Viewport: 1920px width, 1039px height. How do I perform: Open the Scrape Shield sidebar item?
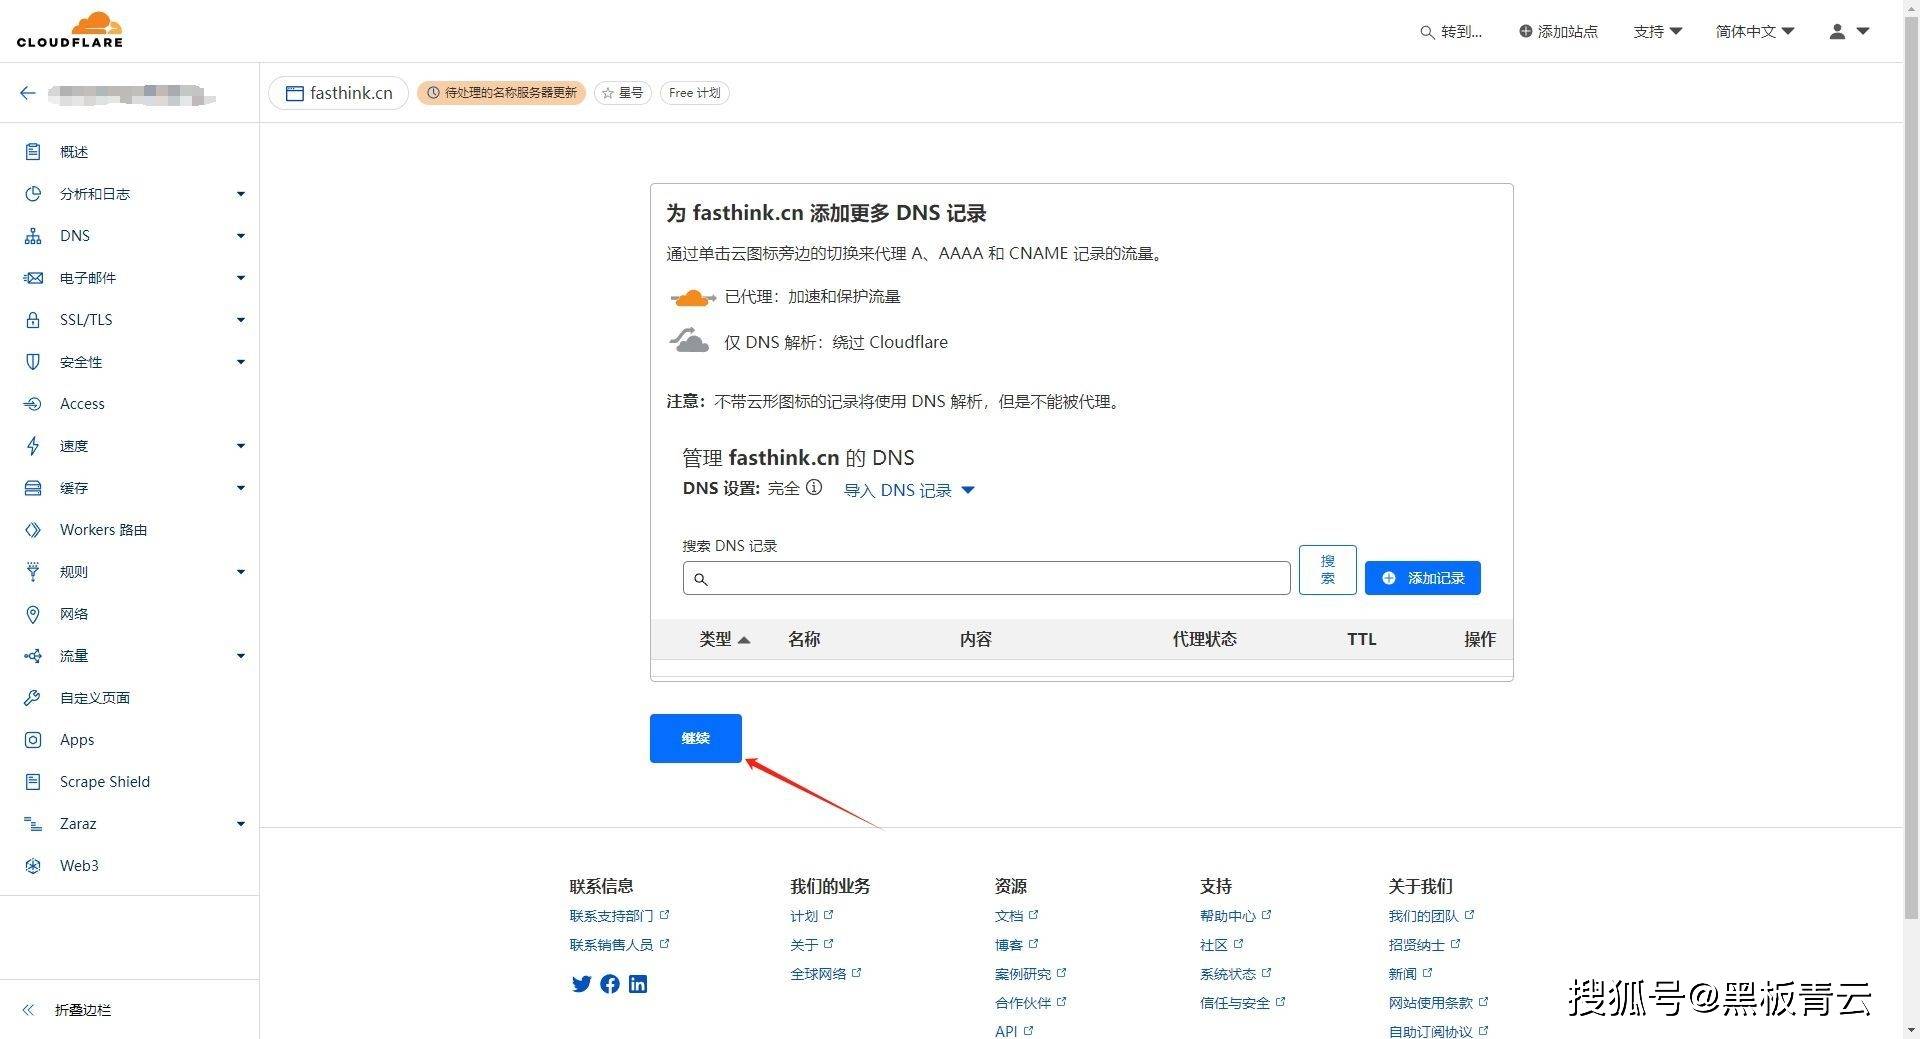130,782
